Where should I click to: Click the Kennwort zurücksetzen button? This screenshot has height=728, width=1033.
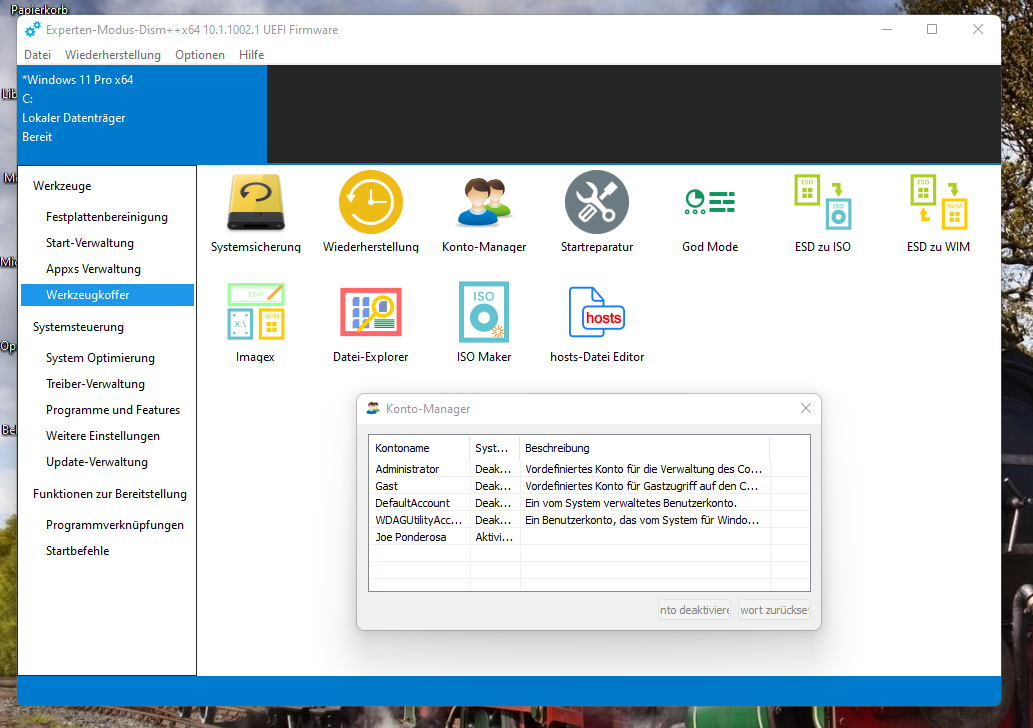[x=774, y=610]
